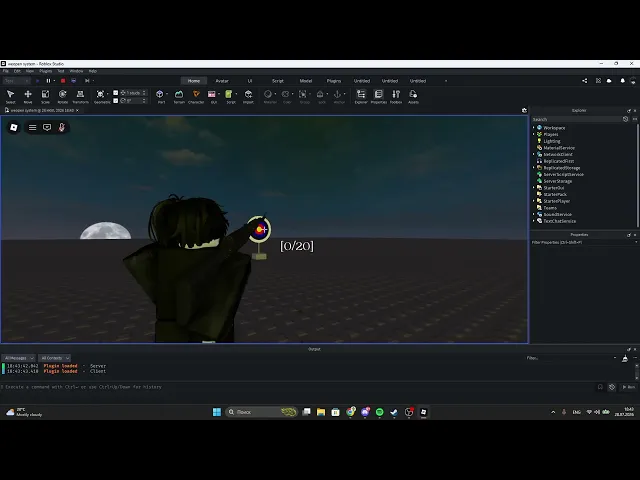Toggle the Explorer panel from the toolbar
This screenshot has height=480, width=640.
click(x=361, y=97)
